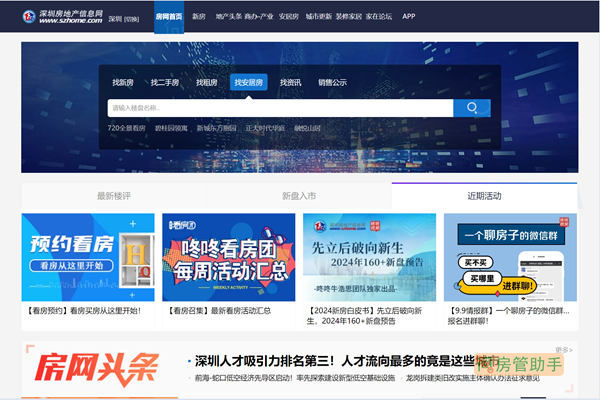Select the 找安居房 search tab
600x400 pixels.
tap(249, 82)
